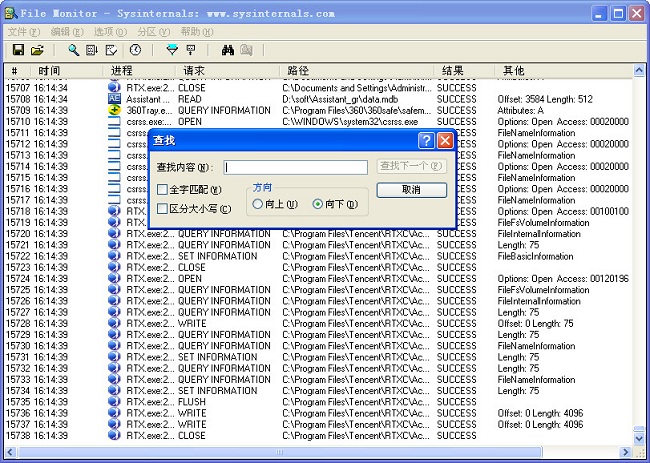The width and height of the screenshot is (650, 463).
Task: Open the Filter funnel icon
Action: click(x=171, y=49)
